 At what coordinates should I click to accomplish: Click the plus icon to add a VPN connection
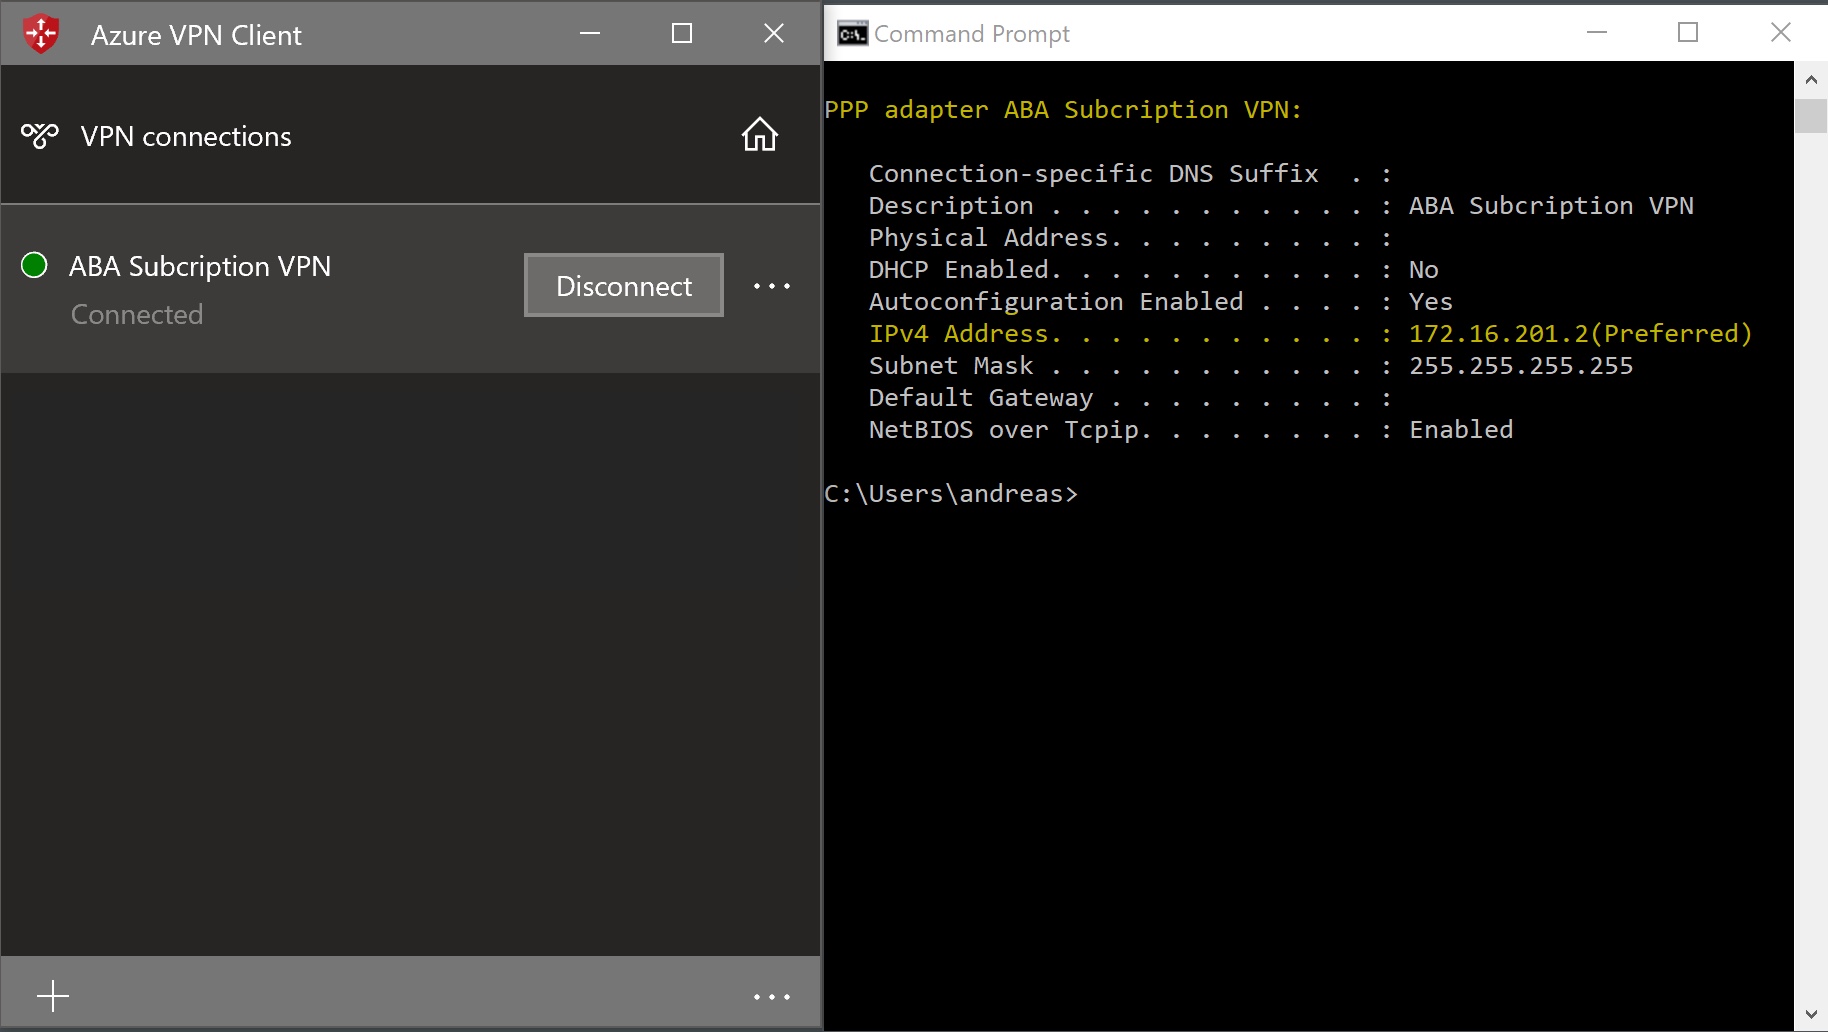pyautogui.click(x=51, y=995)
